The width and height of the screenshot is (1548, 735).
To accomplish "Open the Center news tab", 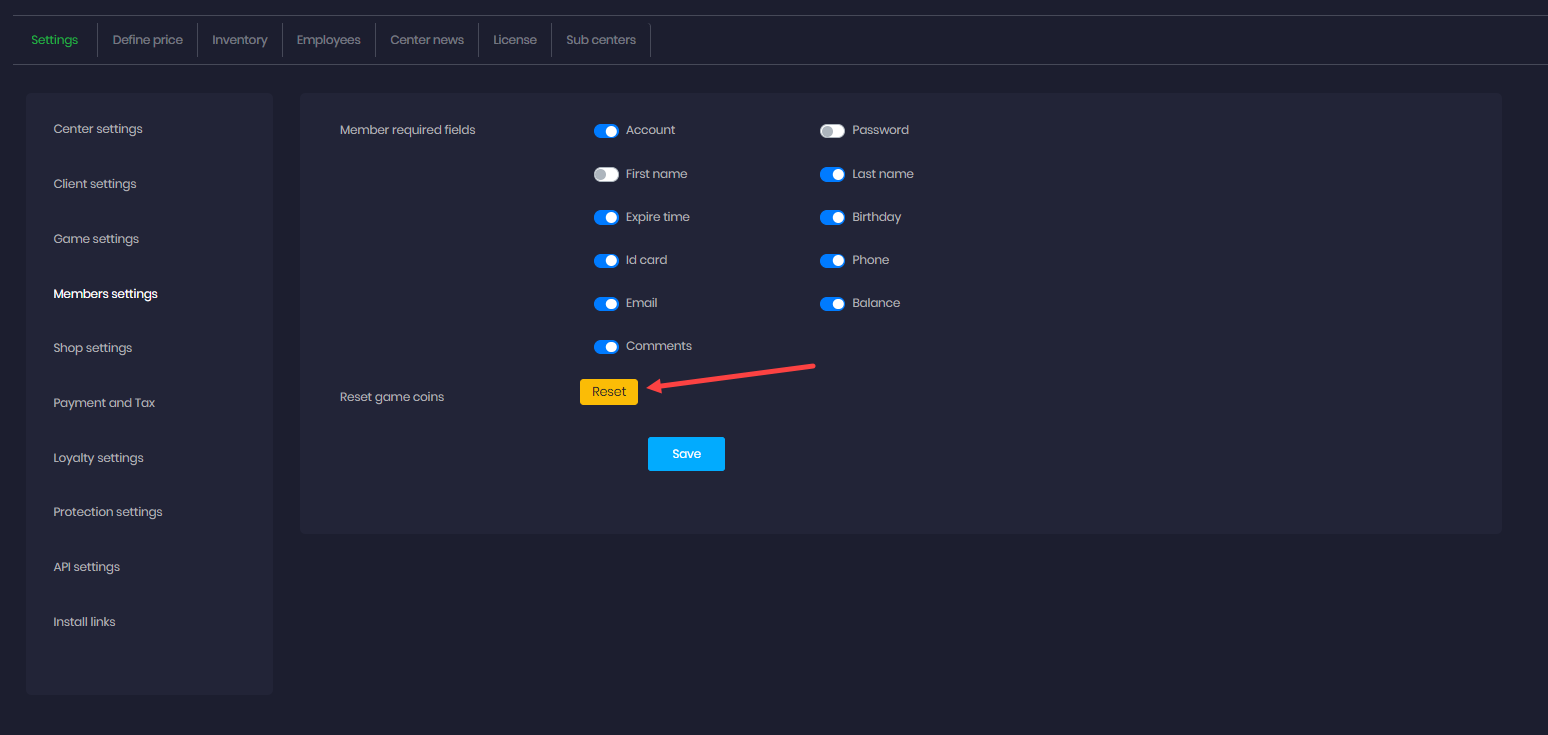I will coord(427,40).
